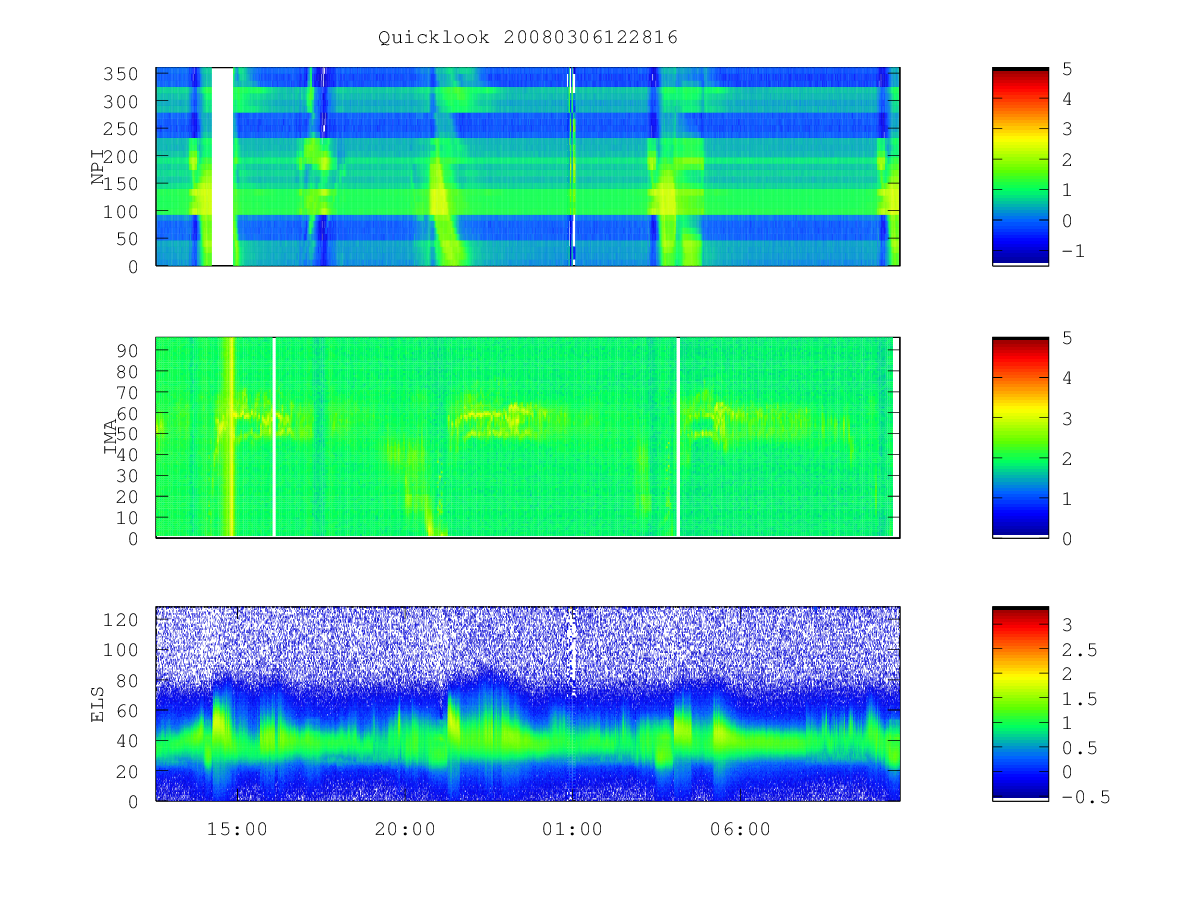Click the 20:00 time tick label
1200x900 pixels.
point(405,829)
